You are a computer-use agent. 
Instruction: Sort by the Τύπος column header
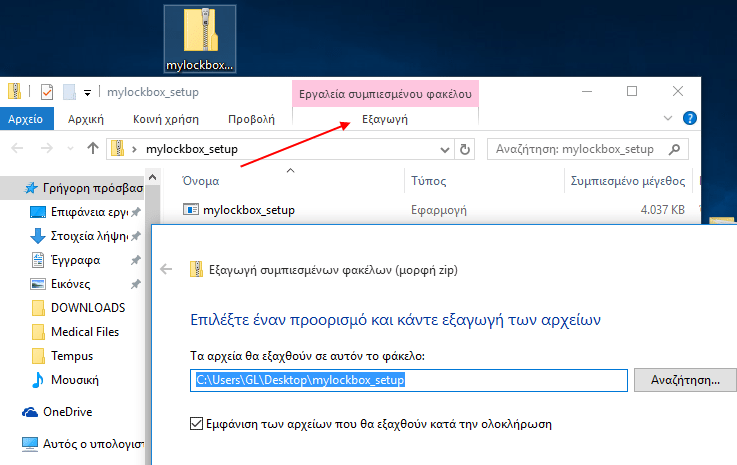tap(428, 181)
